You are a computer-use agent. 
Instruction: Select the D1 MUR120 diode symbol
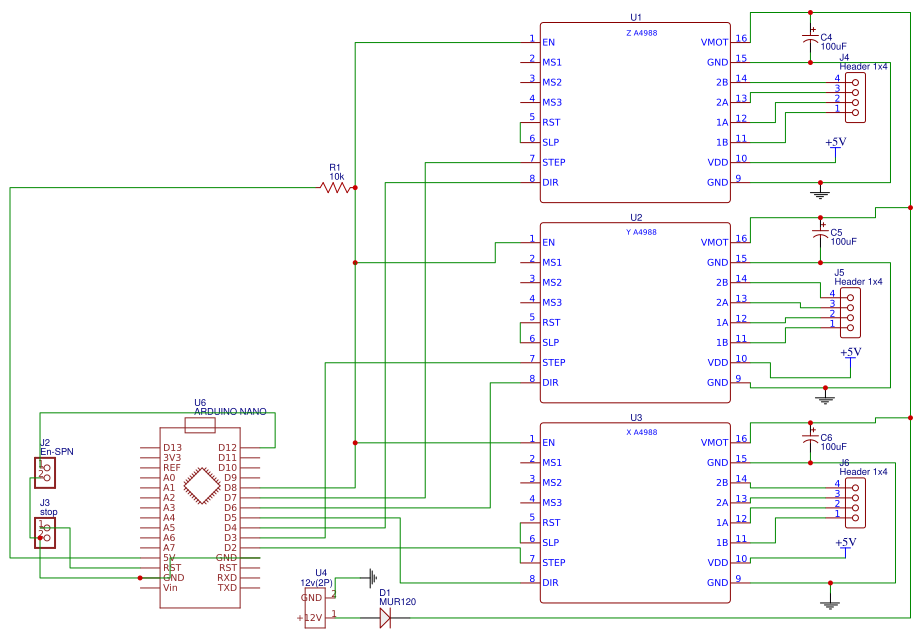tap(384, 620)
